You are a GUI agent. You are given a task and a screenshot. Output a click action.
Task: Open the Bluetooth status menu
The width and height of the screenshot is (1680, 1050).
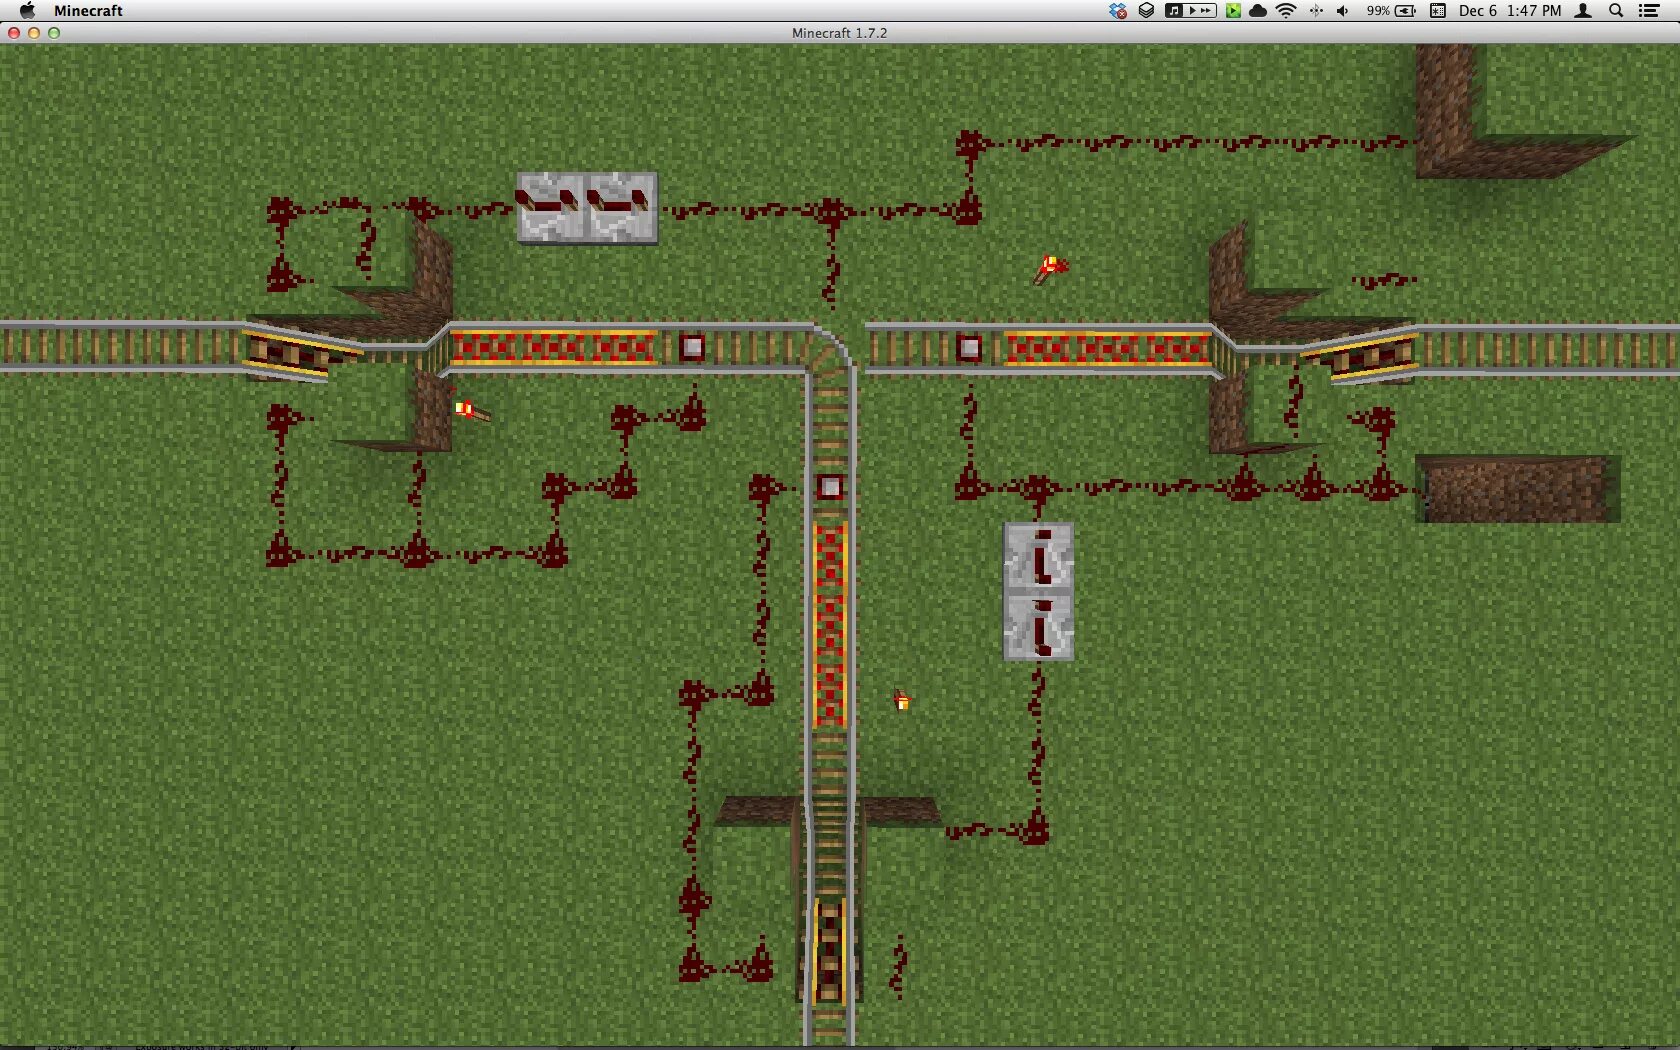[1316, 10]
